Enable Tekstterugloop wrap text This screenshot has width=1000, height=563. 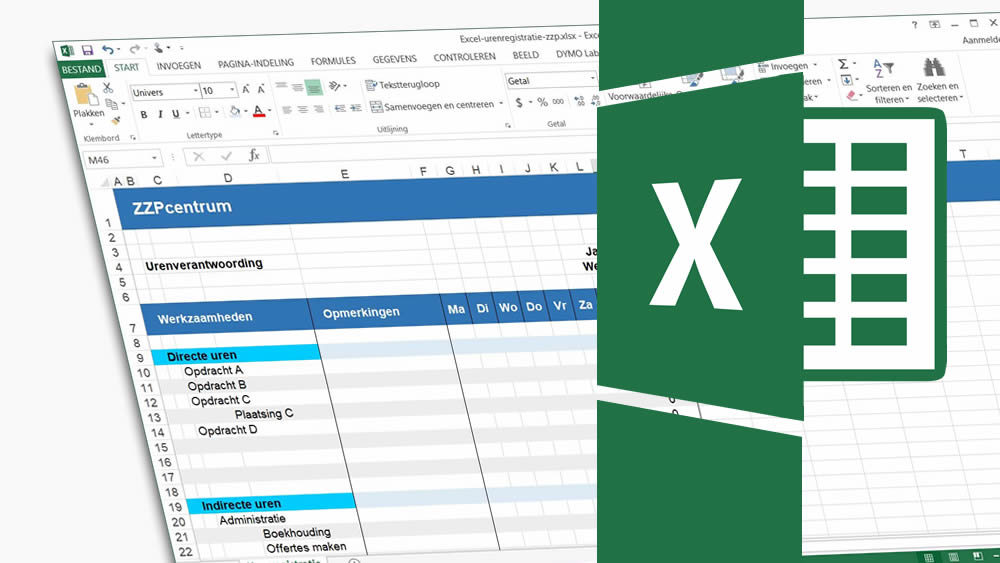(402, 84)
